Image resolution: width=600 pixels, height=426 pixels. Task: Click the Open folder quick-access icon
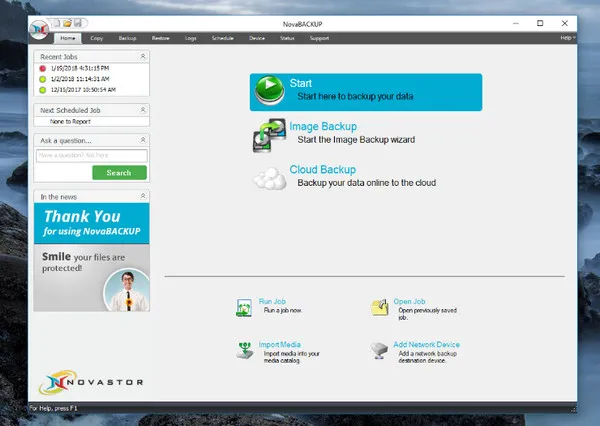tap(67, 23)
